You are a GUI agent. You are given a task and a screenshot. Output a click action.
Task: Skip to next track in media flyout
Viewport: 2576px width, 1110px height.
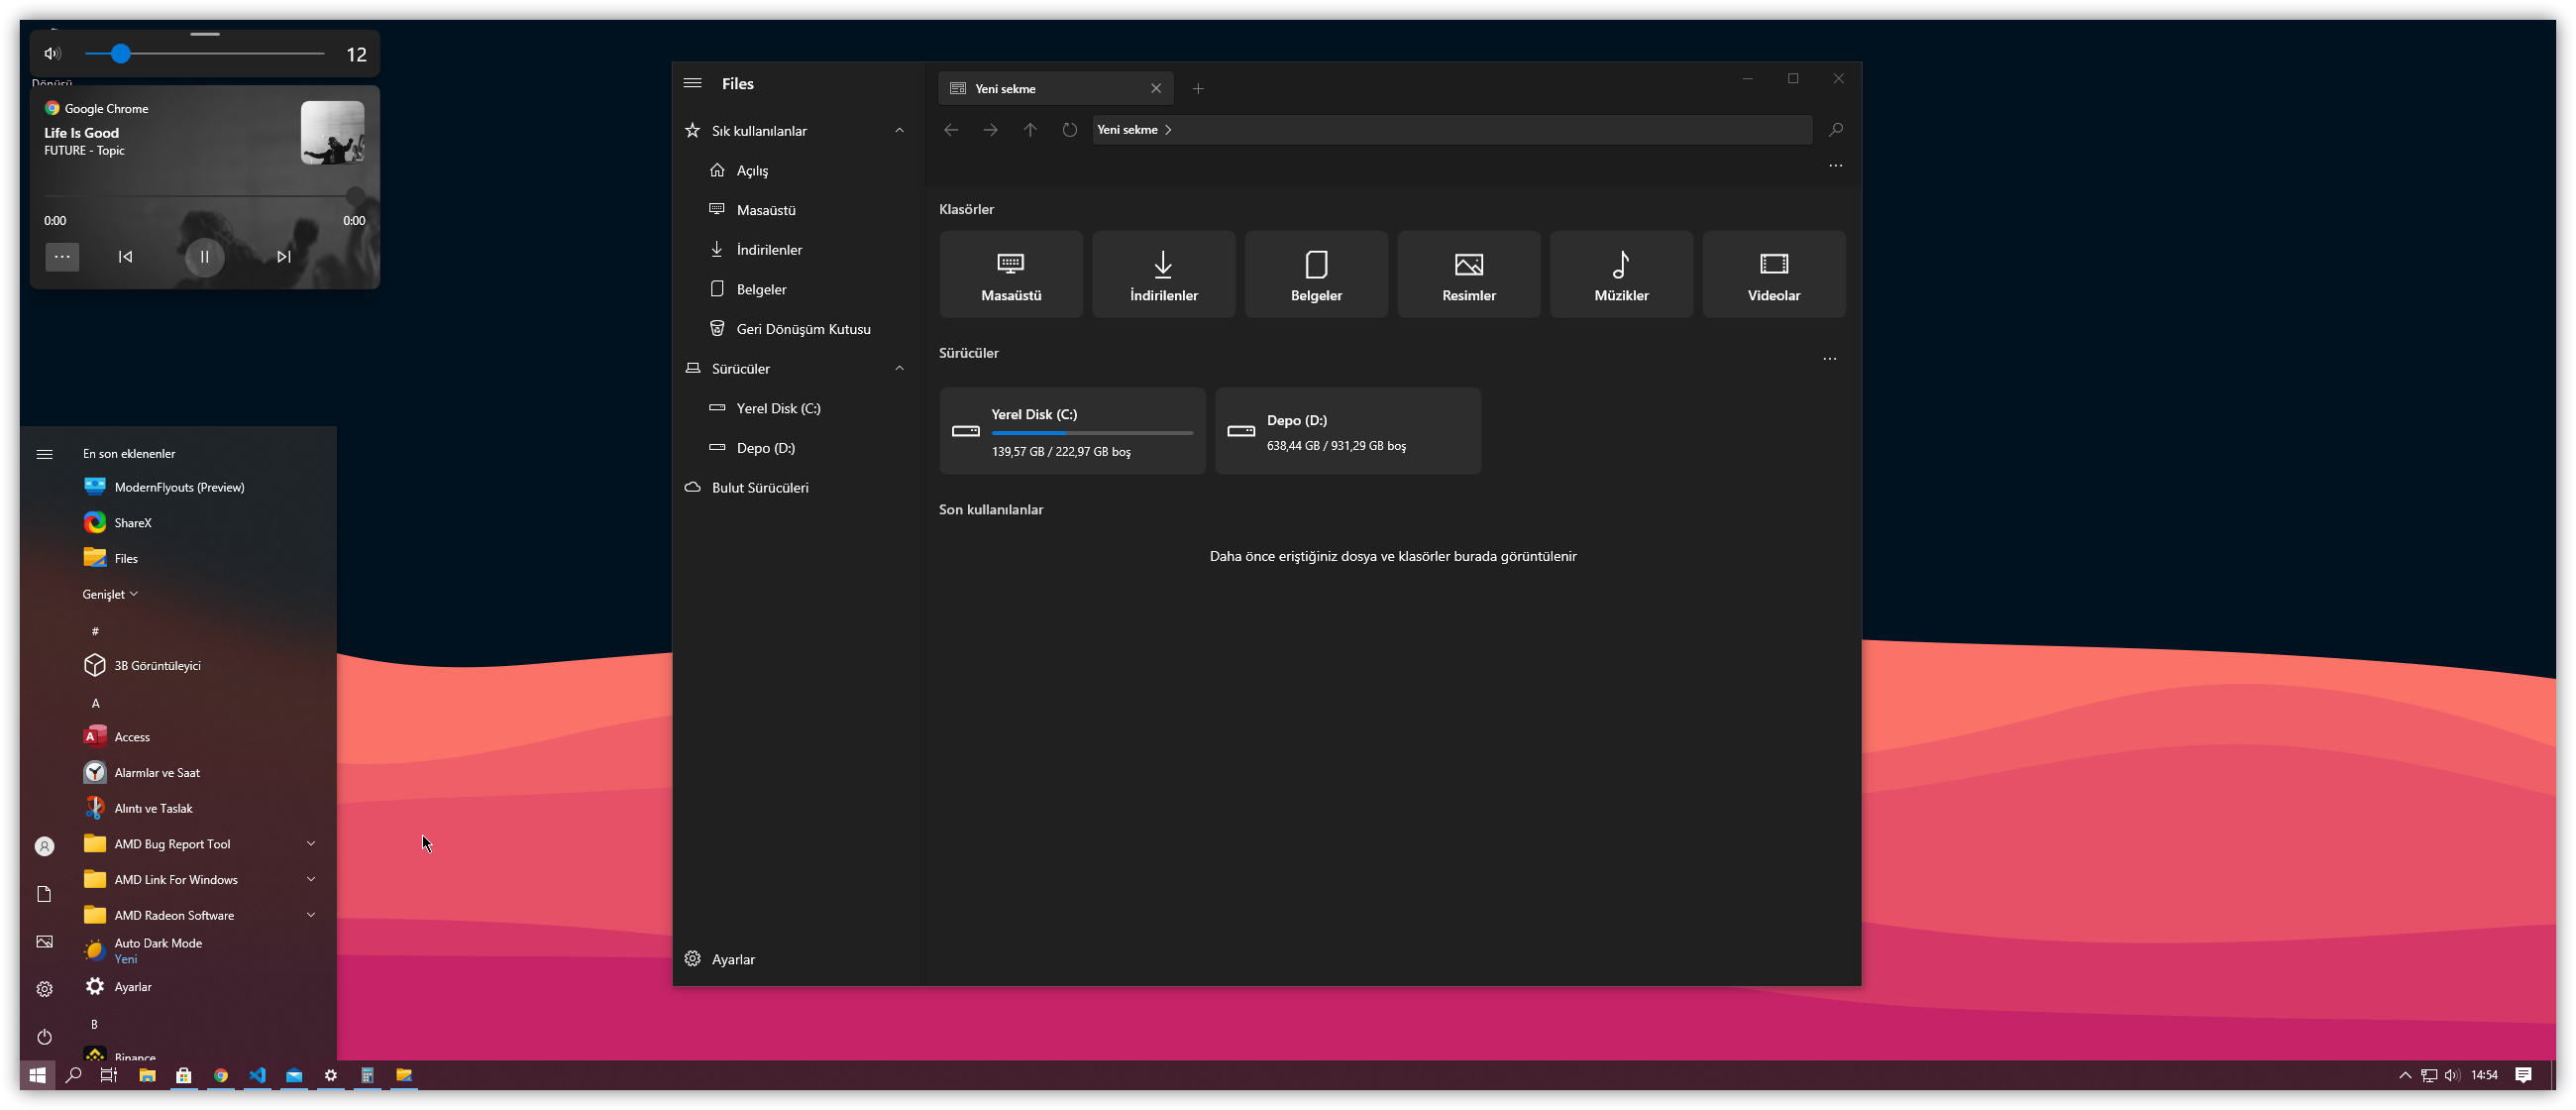[x=284, y=257]
